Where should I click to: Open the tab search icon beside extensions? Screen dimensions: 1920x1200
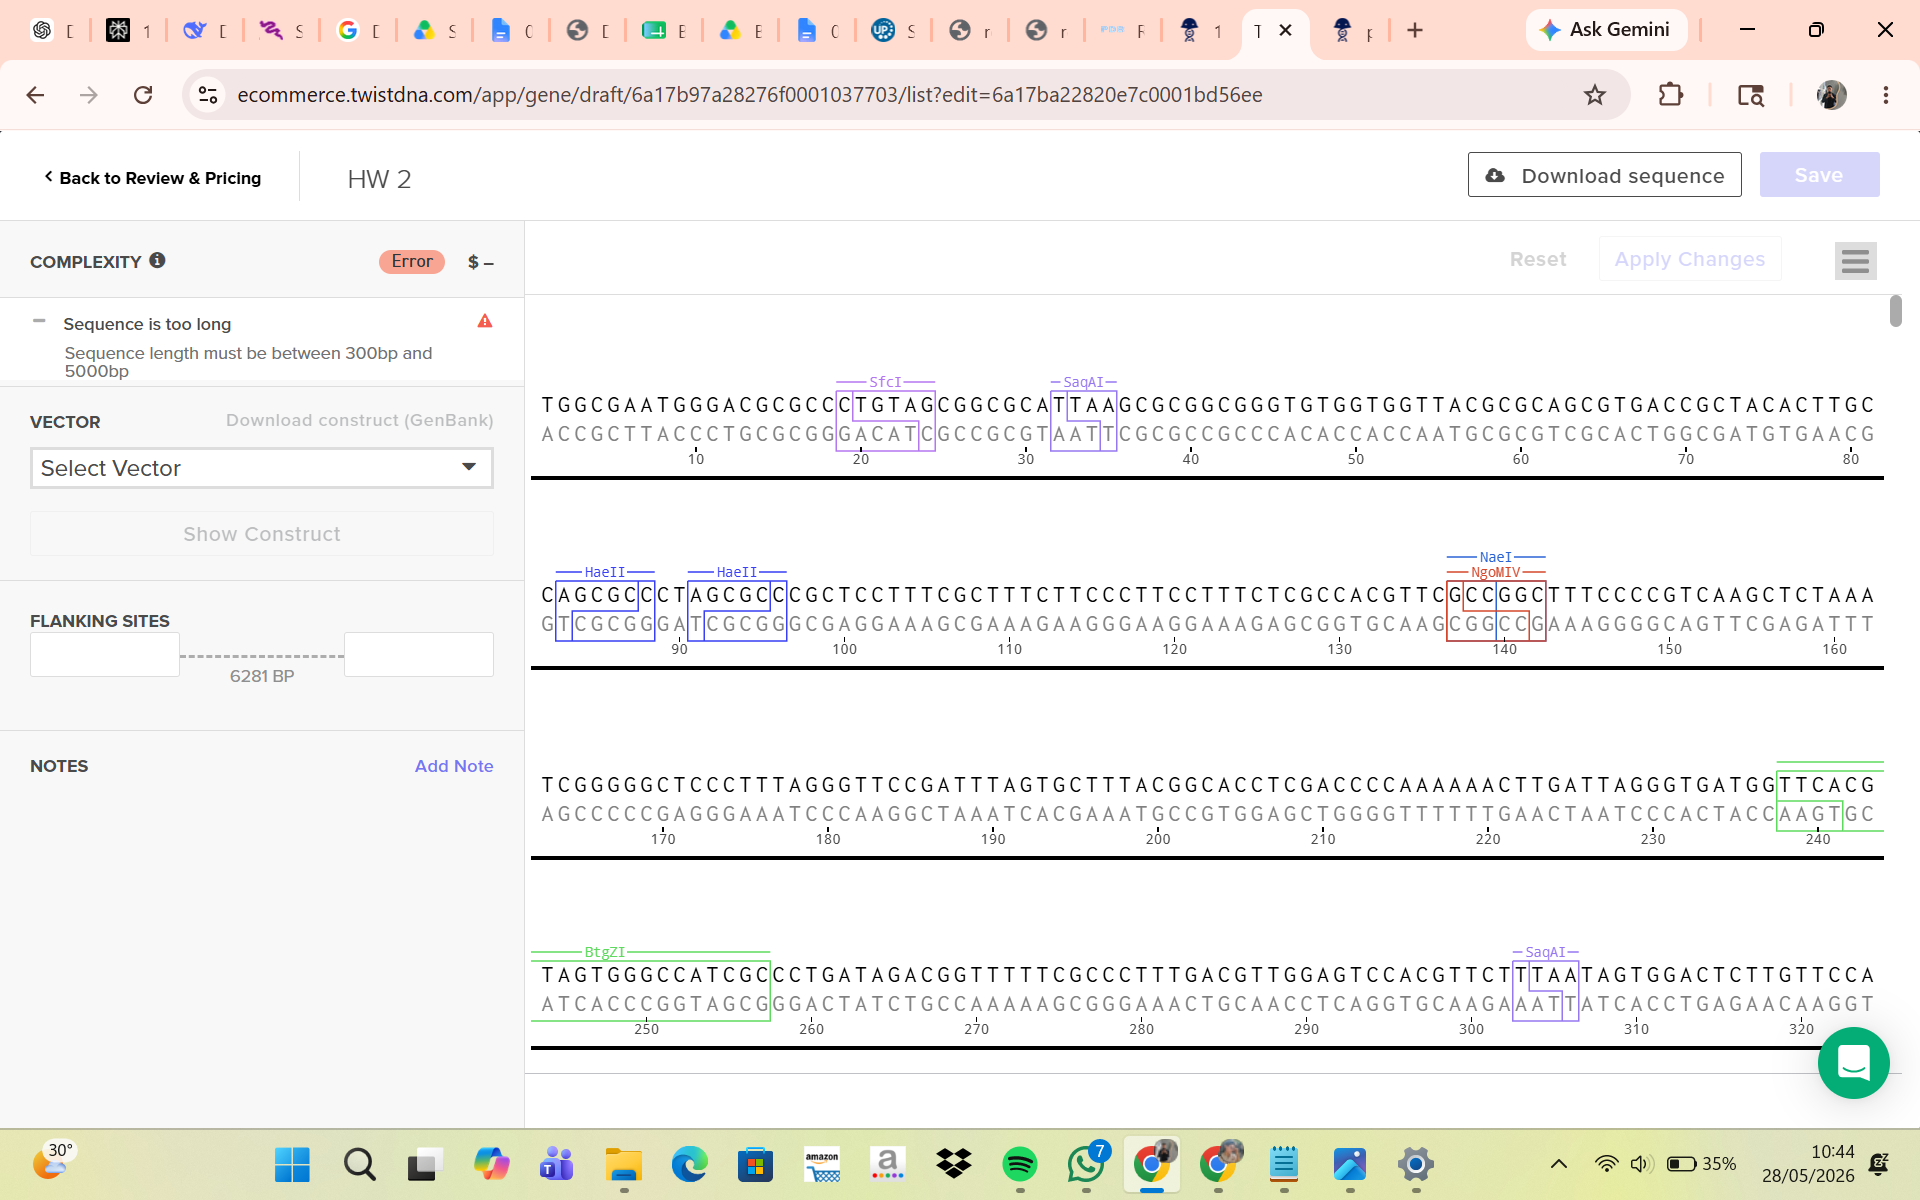pyautogui.click(x=1750, y=95)
